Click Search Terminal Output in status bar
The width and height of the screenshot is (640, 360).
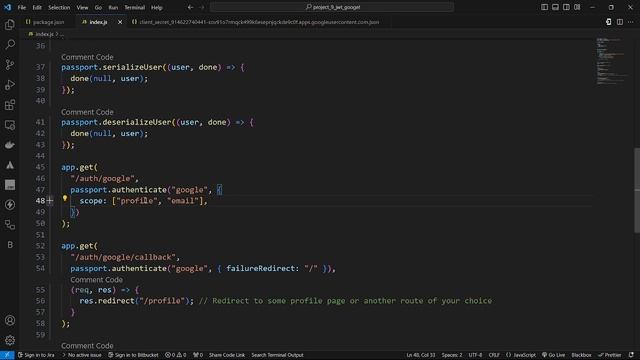point(277,355)
